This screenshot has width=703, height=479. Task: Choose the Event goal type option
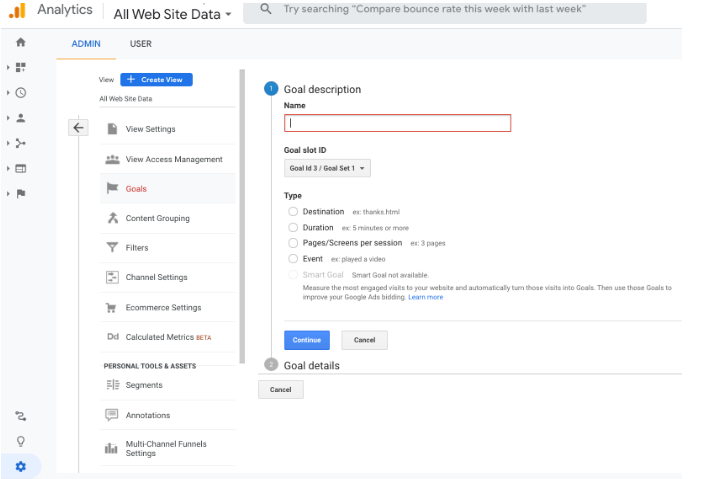(293, 259)
